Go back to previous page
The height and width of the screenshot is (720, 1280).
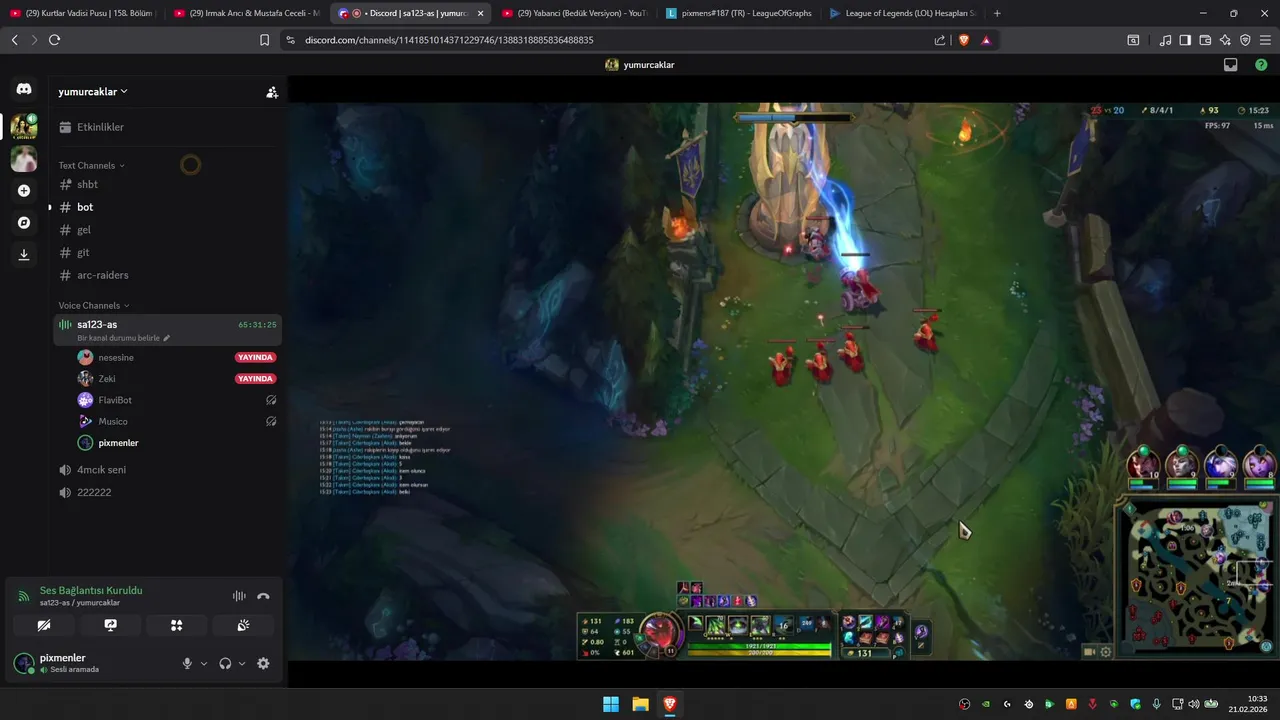[14, 40]
